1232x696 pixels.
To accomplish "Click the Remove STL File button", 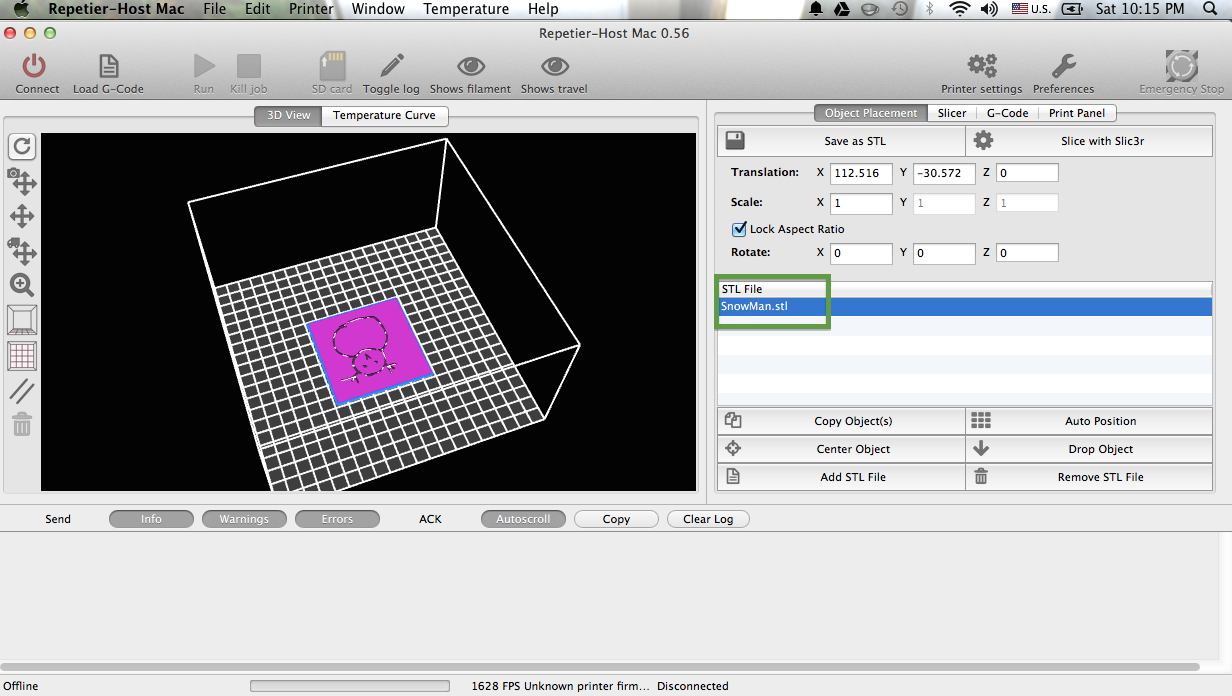I will click(1089, 477).
